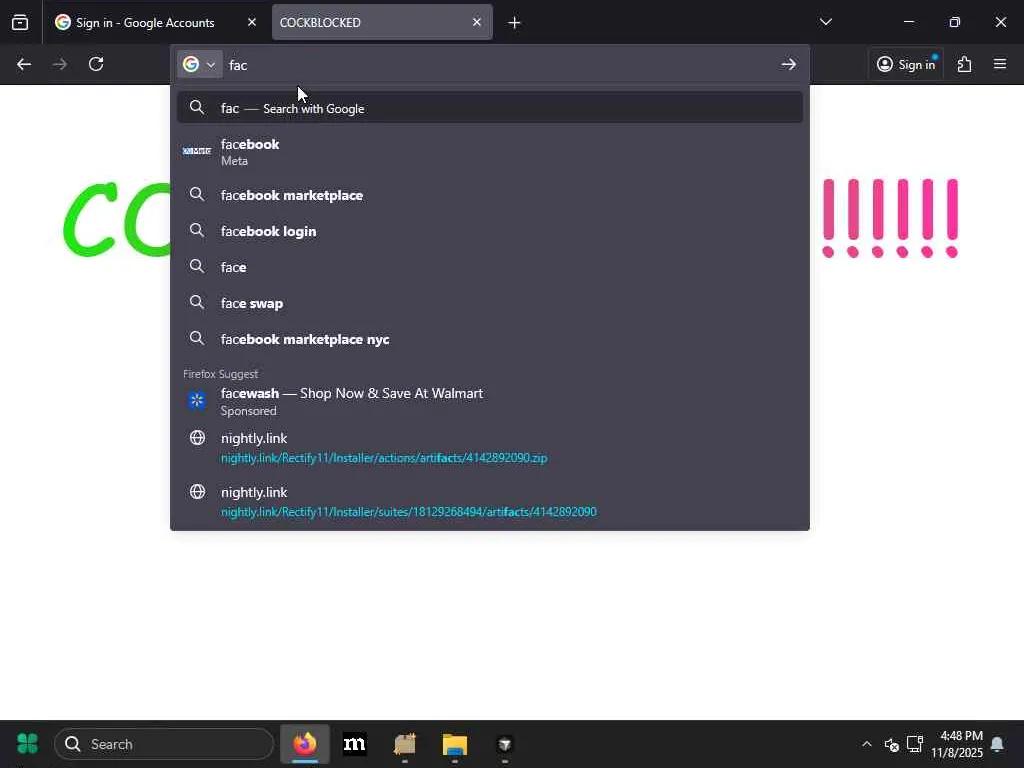Open the network status tray icon
1024x768 pixels.
pos(915,744)
